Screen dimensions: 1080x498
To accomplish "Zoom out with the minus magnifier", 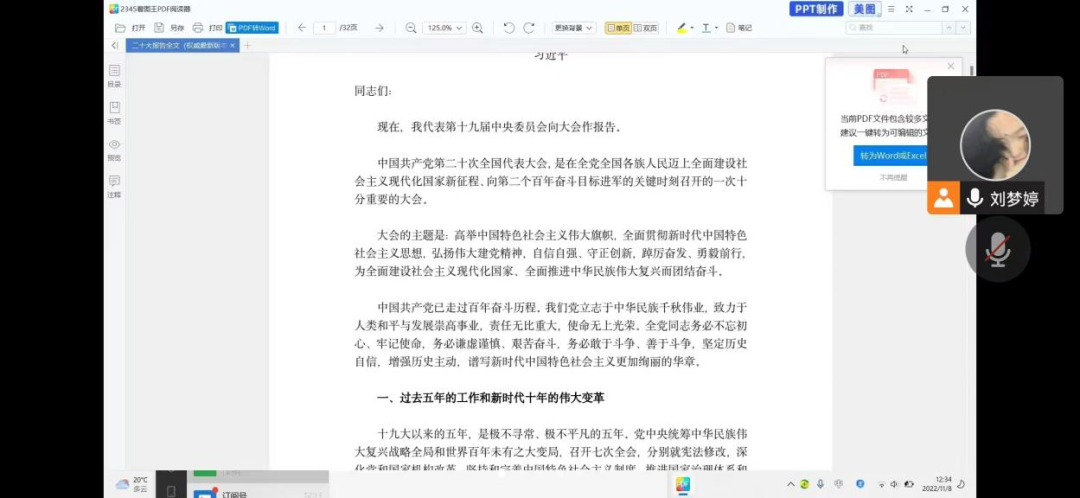I will coord(411,28).
